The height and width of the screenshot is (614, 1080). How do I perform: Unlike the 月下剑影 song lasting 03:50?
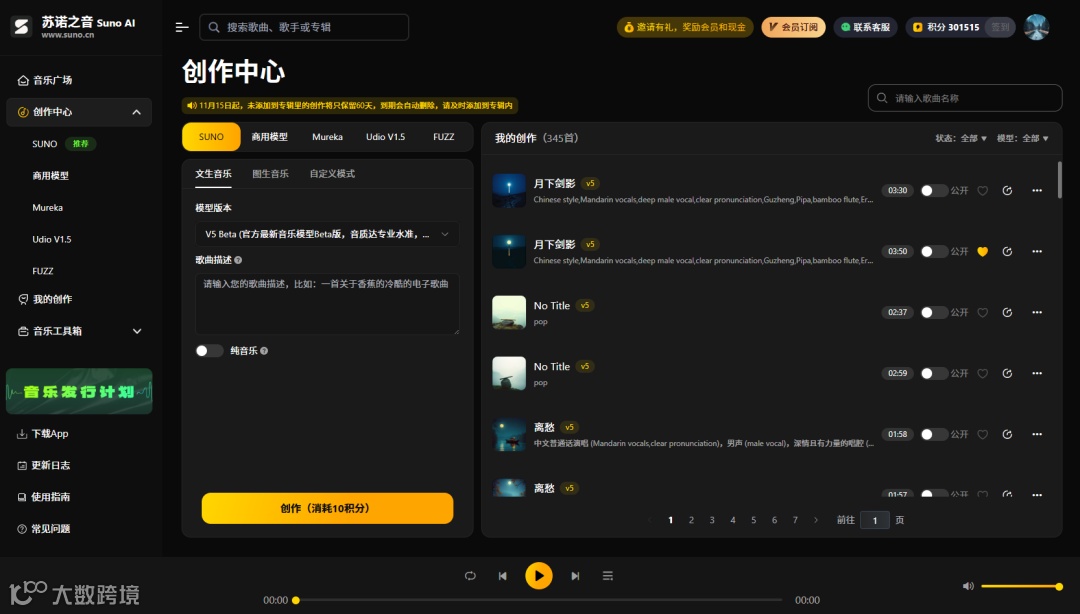[983, 252]
